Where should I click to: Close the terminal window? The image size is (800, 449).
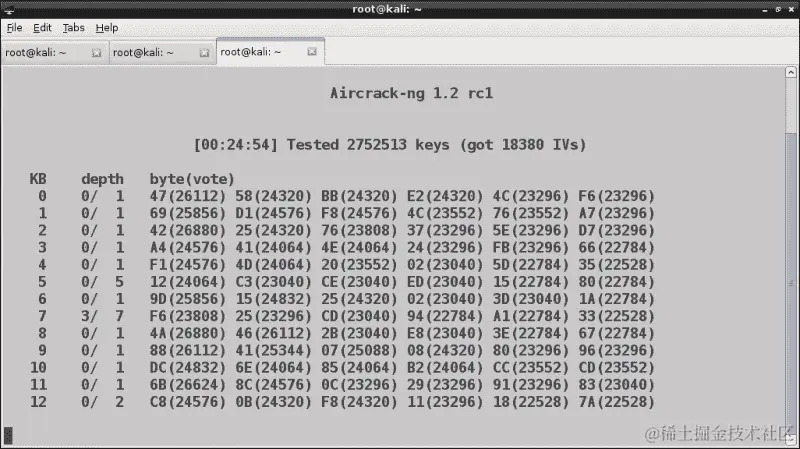click(x=791, y=9)
